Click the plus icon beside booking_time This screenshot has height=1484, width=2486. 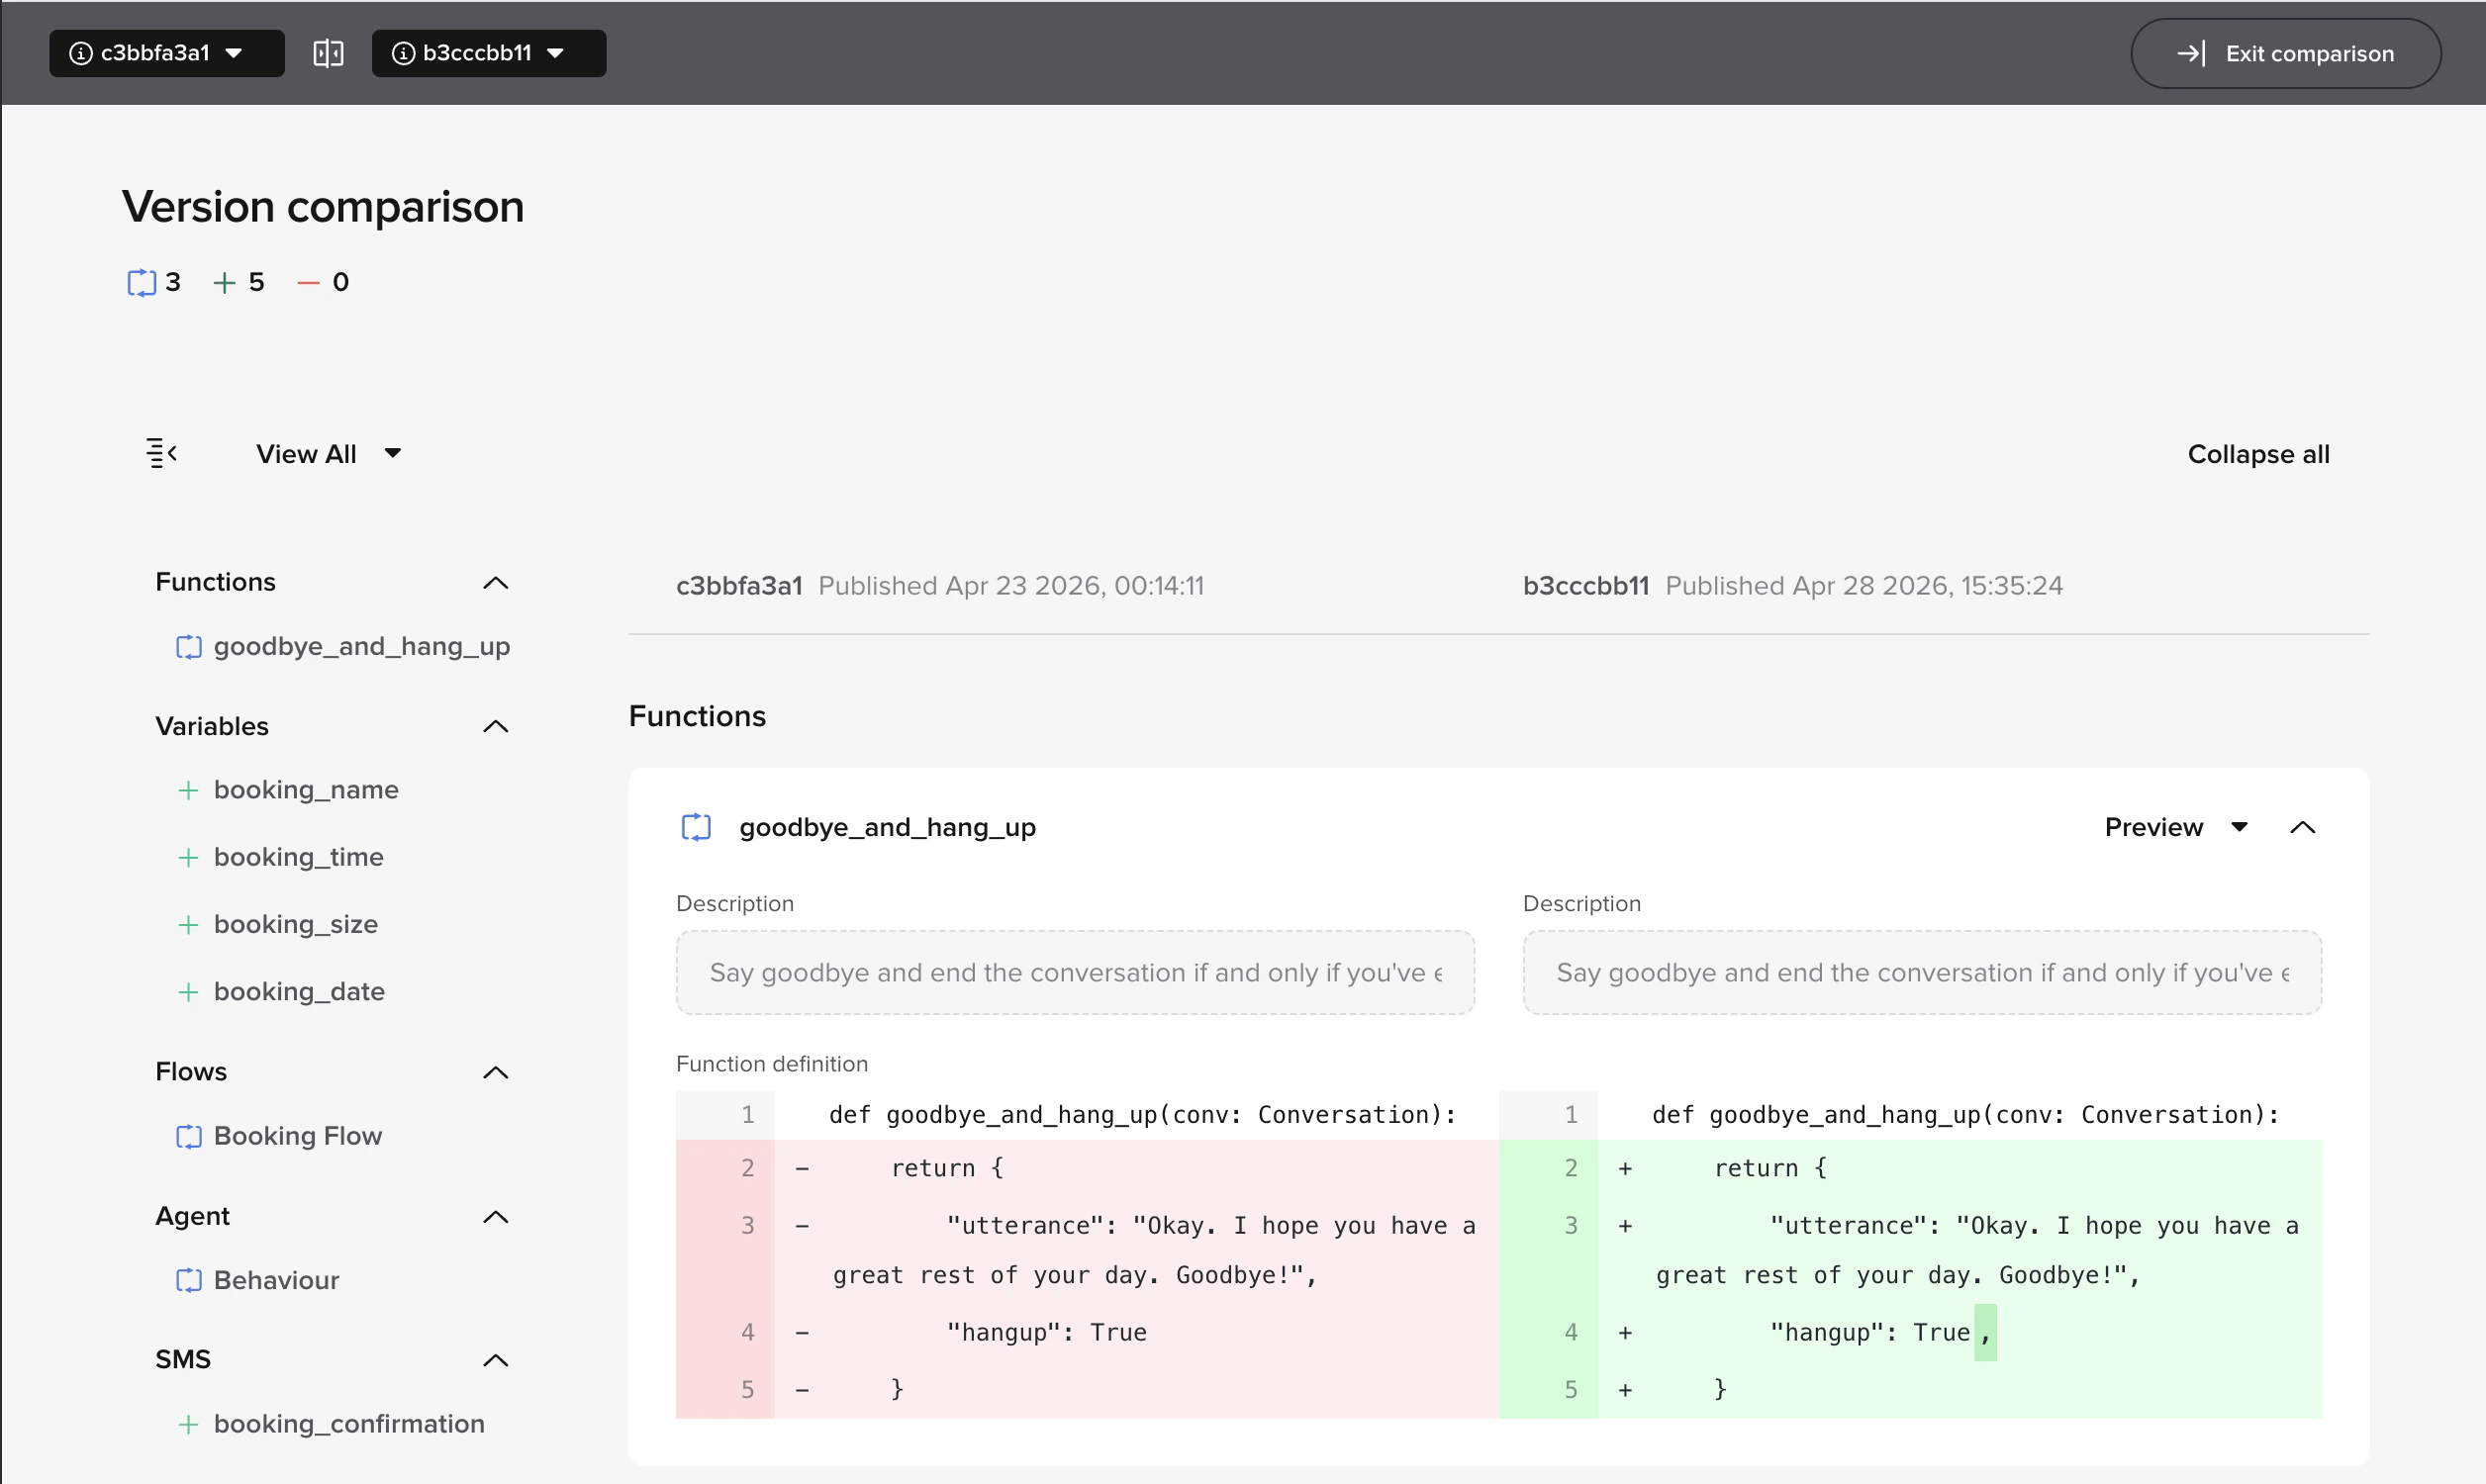click(x=187, y=857)
